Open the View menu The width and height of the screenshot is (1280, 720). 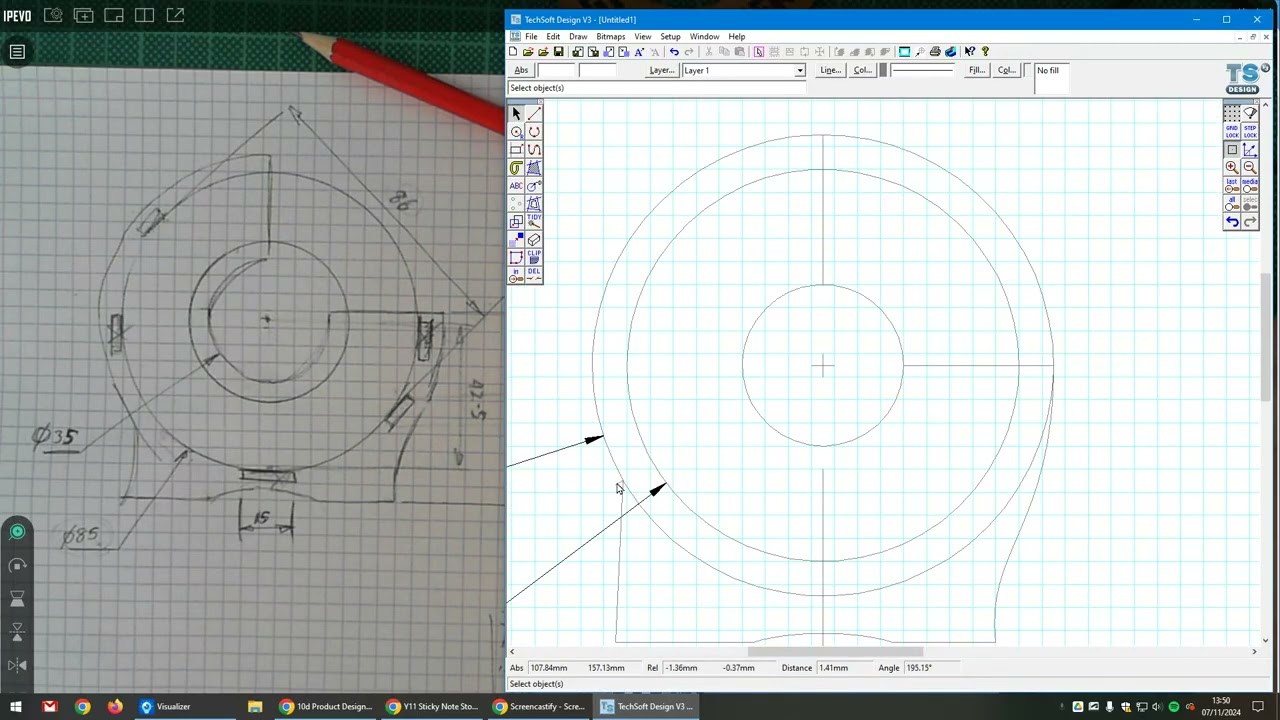tap(642, 37)
